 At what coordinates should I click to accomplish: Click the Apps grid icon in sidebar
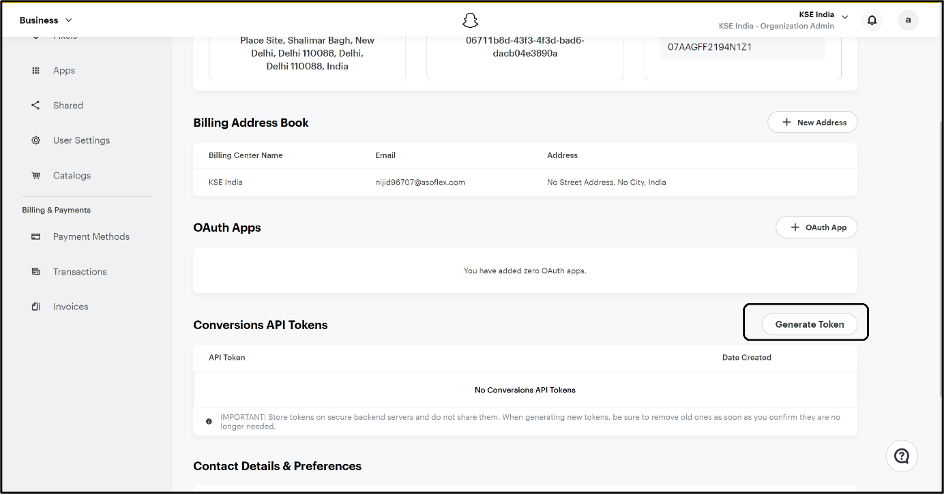click(x=36, y=71)
